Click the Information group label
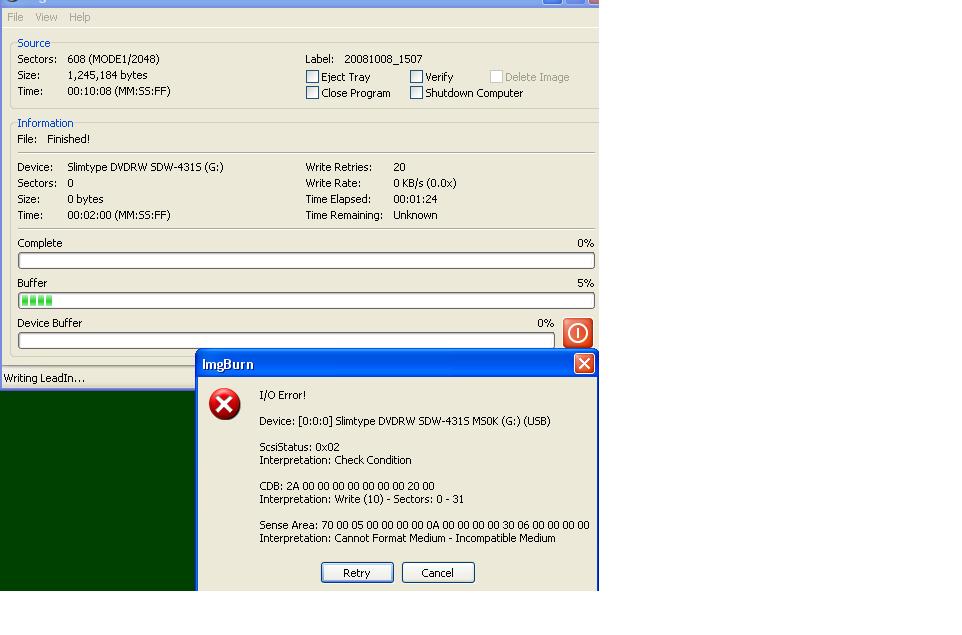The width and height of the screenshot is (962, 635). [x=45, y=123]
